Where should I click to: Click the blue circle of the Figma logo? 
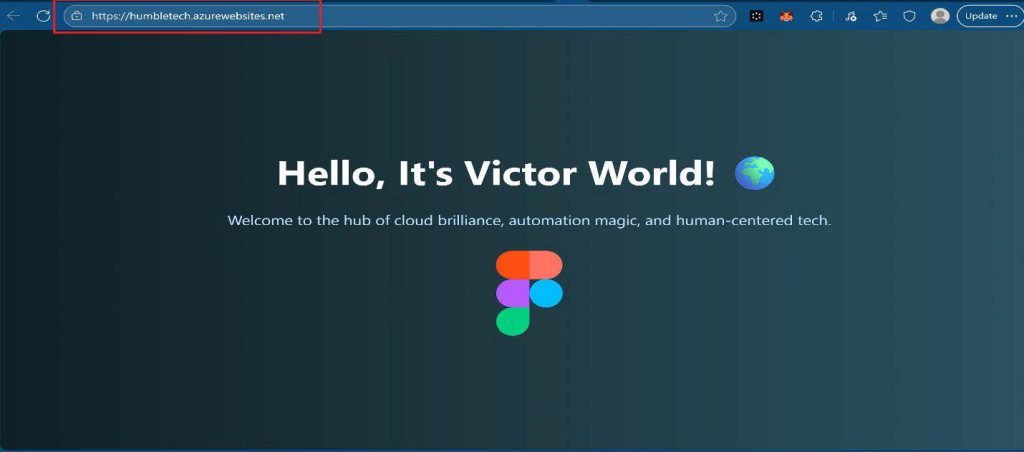click(546, 293)
